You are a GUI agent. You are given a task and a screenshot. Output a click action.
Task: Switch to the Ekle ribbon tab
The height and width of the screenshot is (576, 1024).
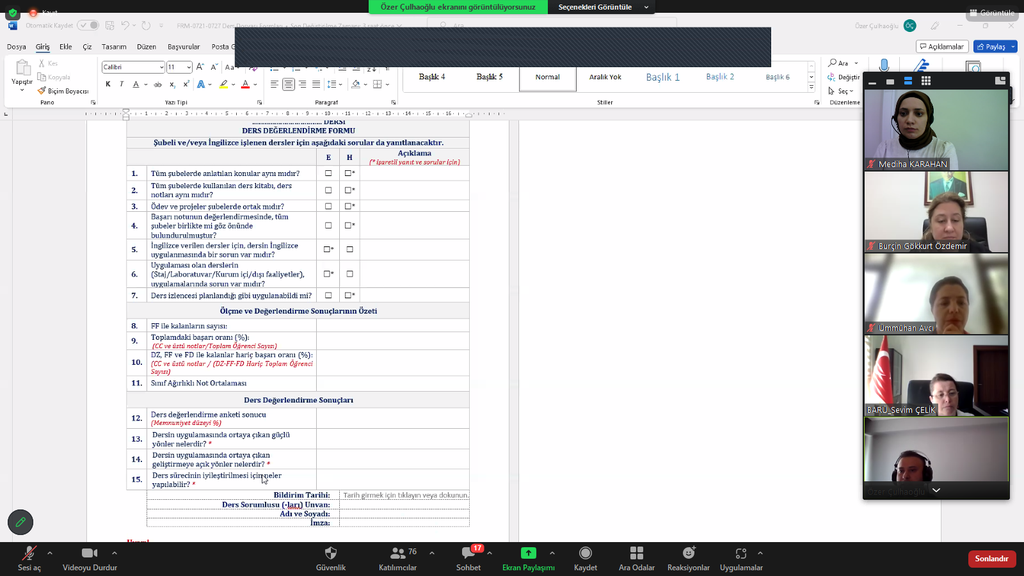66,47
